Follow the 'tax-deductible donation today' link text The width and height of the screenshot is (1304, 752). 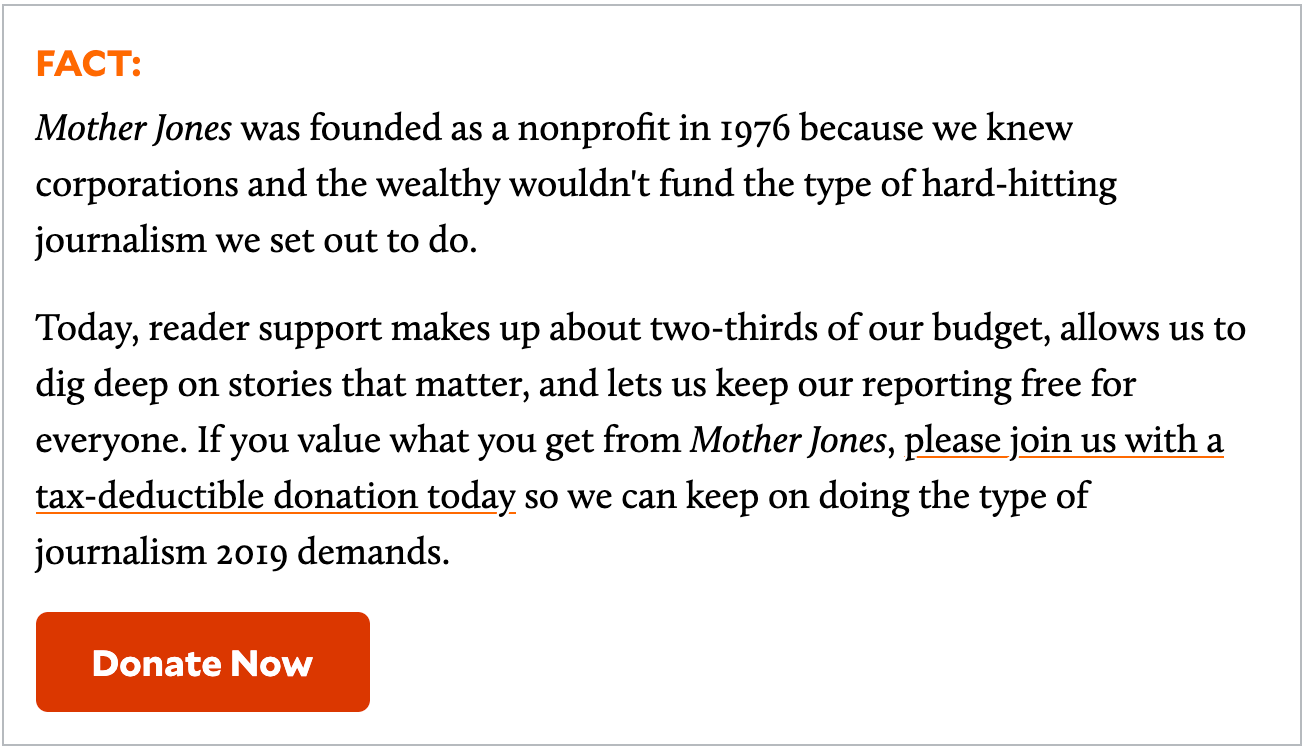[276, 497]
